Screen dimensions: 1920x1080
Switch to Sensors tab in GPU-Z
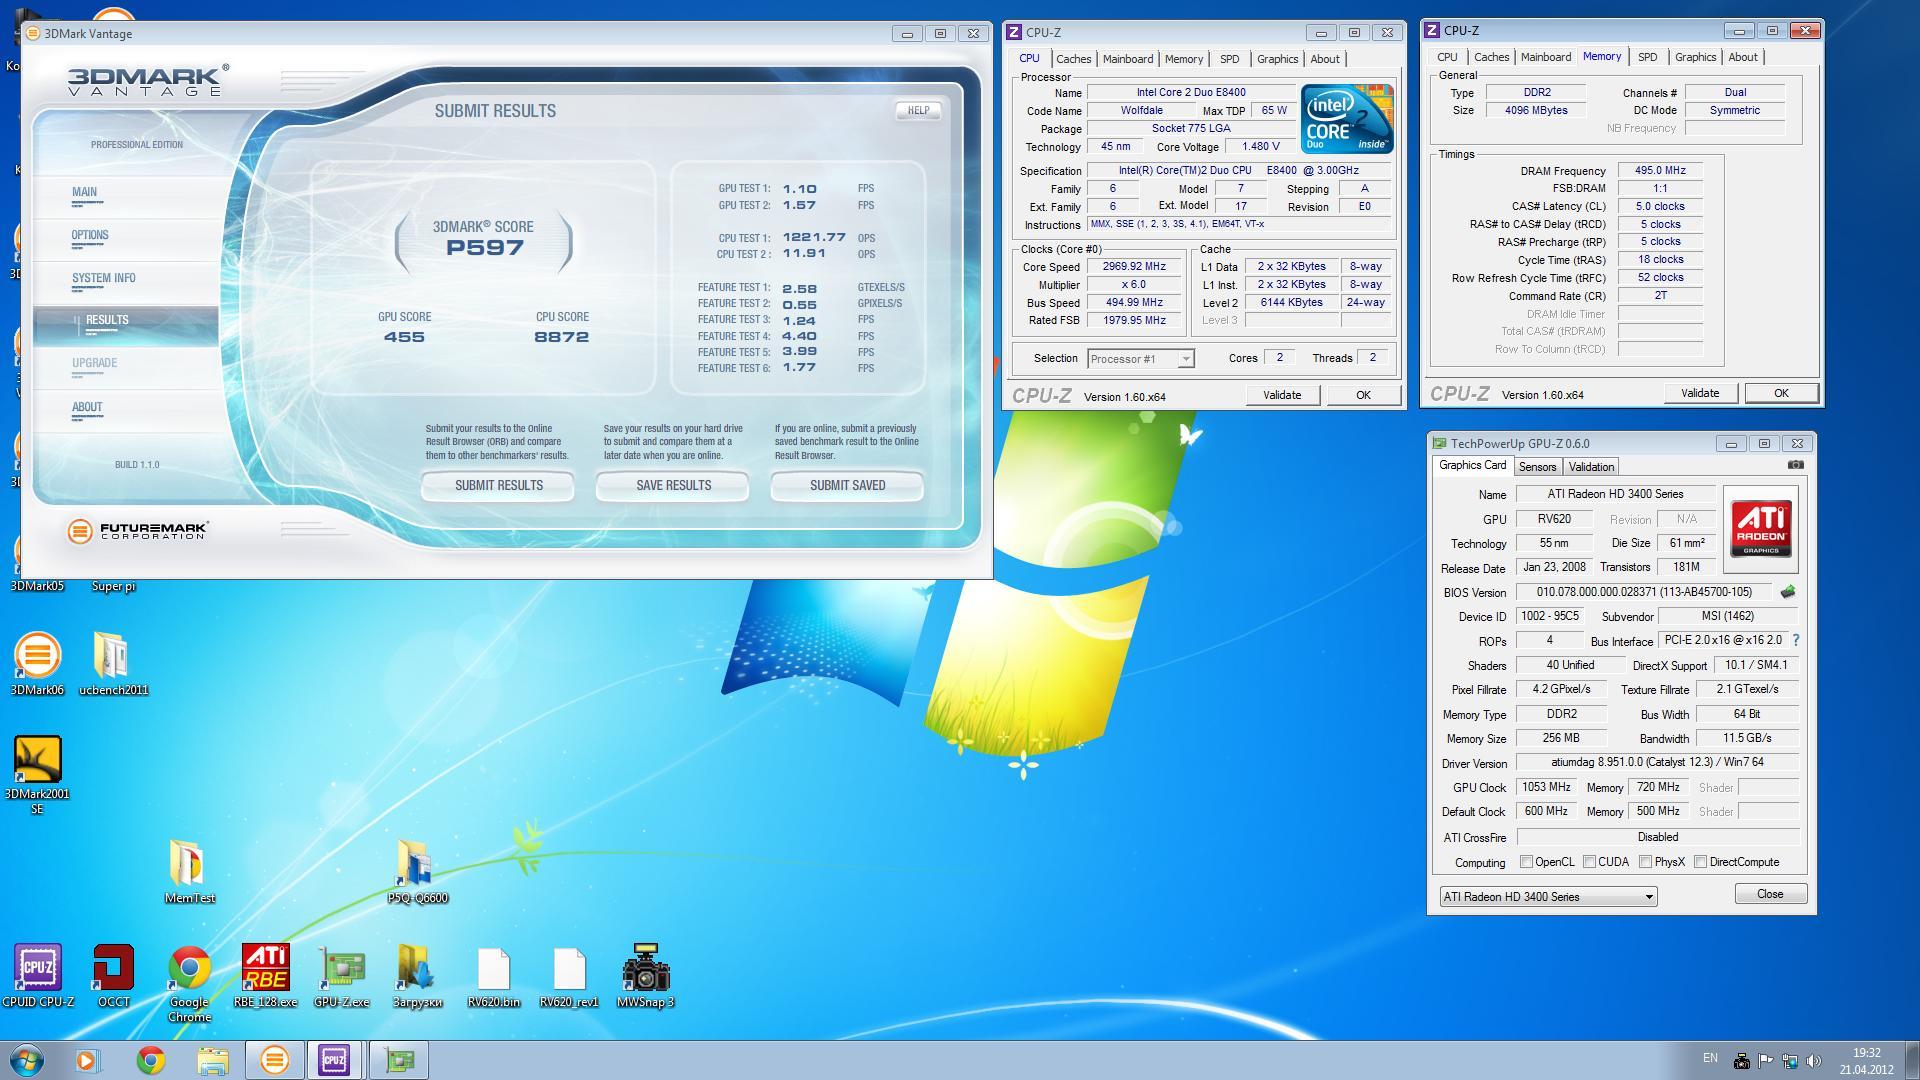[1537, 467]
